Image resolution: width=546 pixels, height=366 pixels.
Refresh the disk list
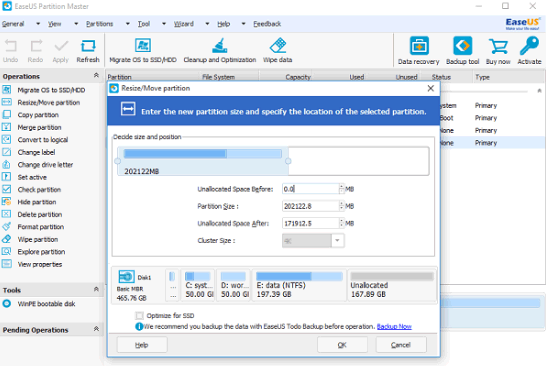(x=88, y=51)
